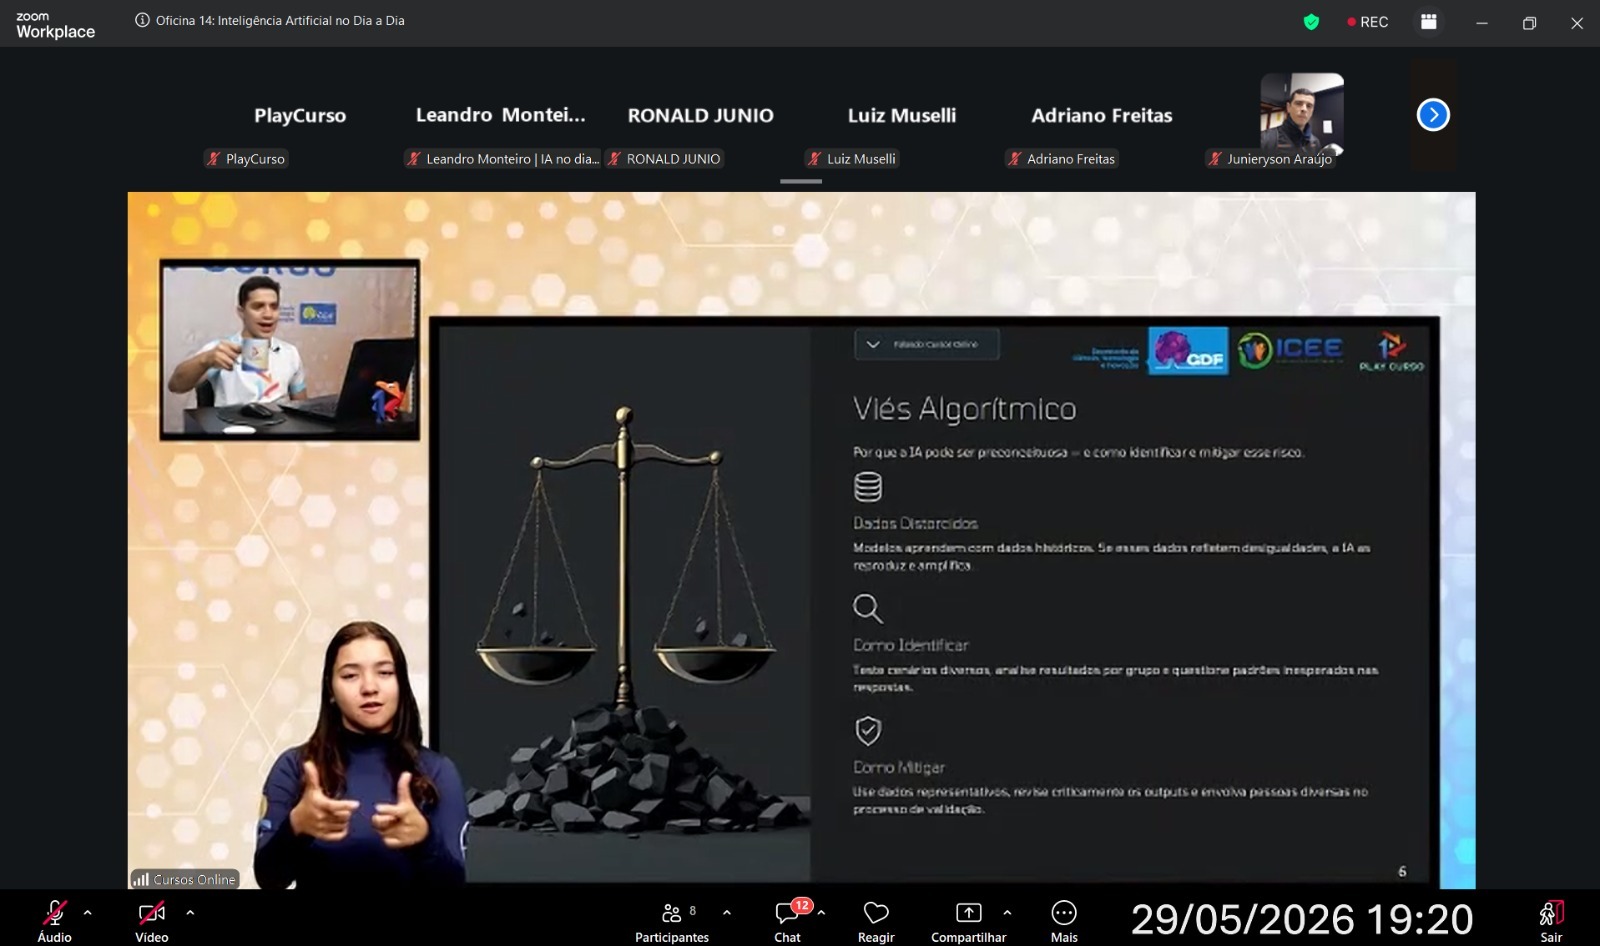Click the sign language interpreter video
This screenshot has height=946, width=1600.
pos(360,755)
